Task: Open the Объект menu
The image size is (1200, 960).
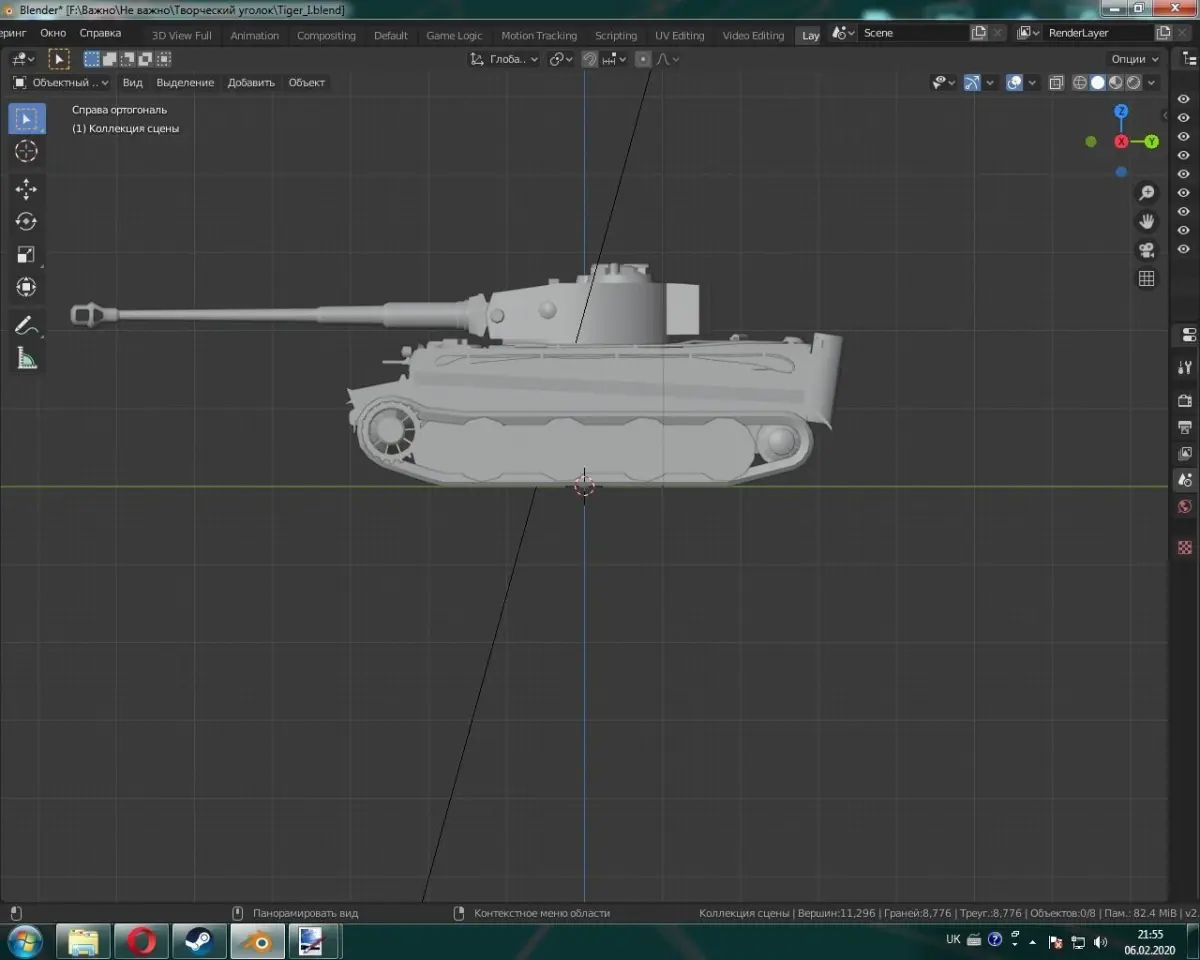Action: [x=307, y=82]
